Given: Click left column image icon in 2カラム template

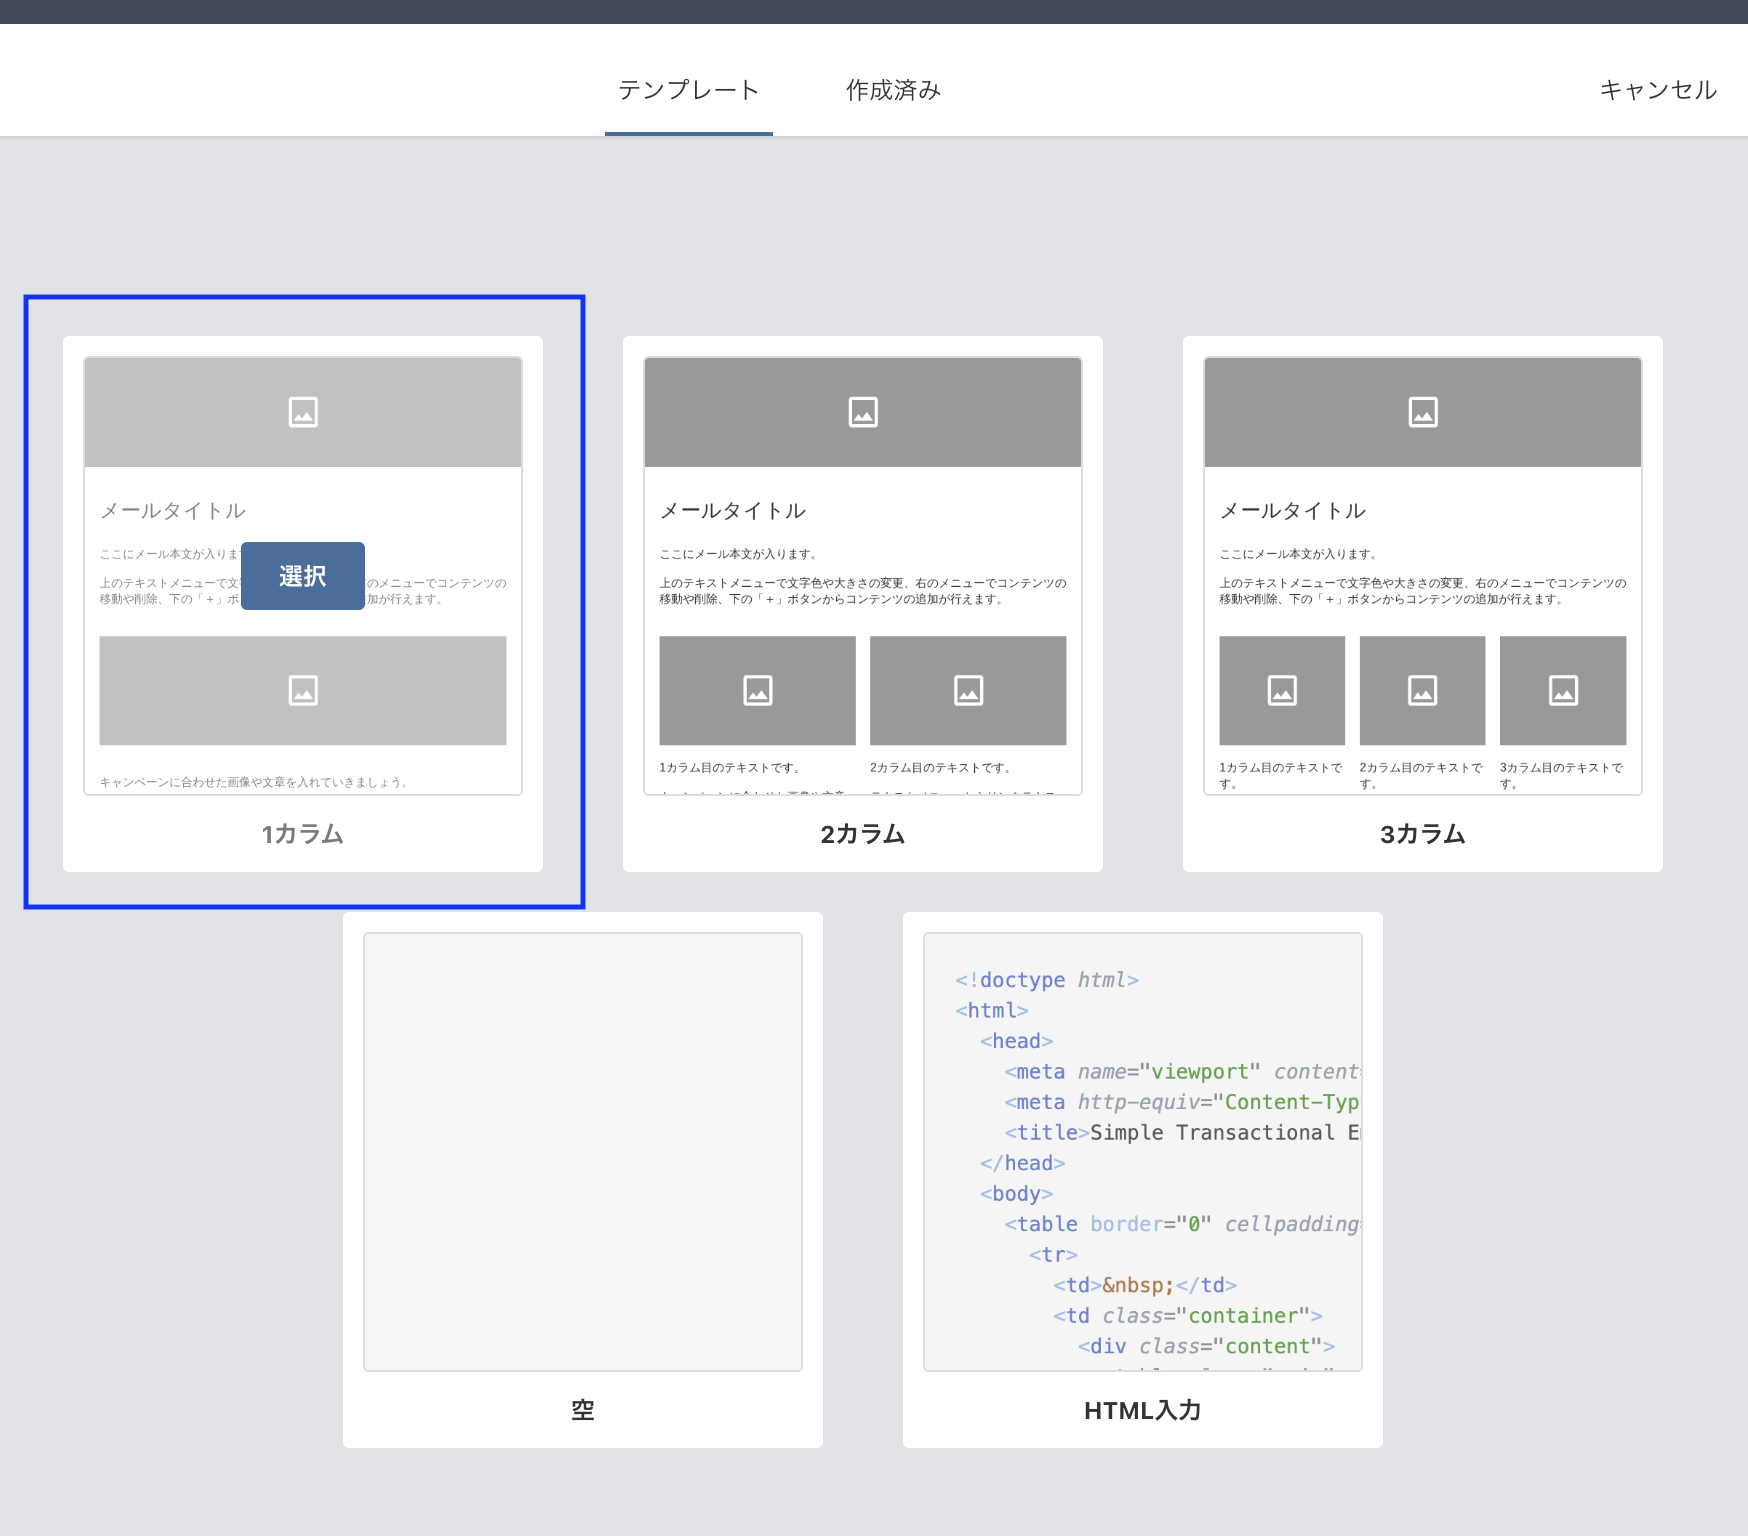Looking at the screenshot, I should pos(758,690).
